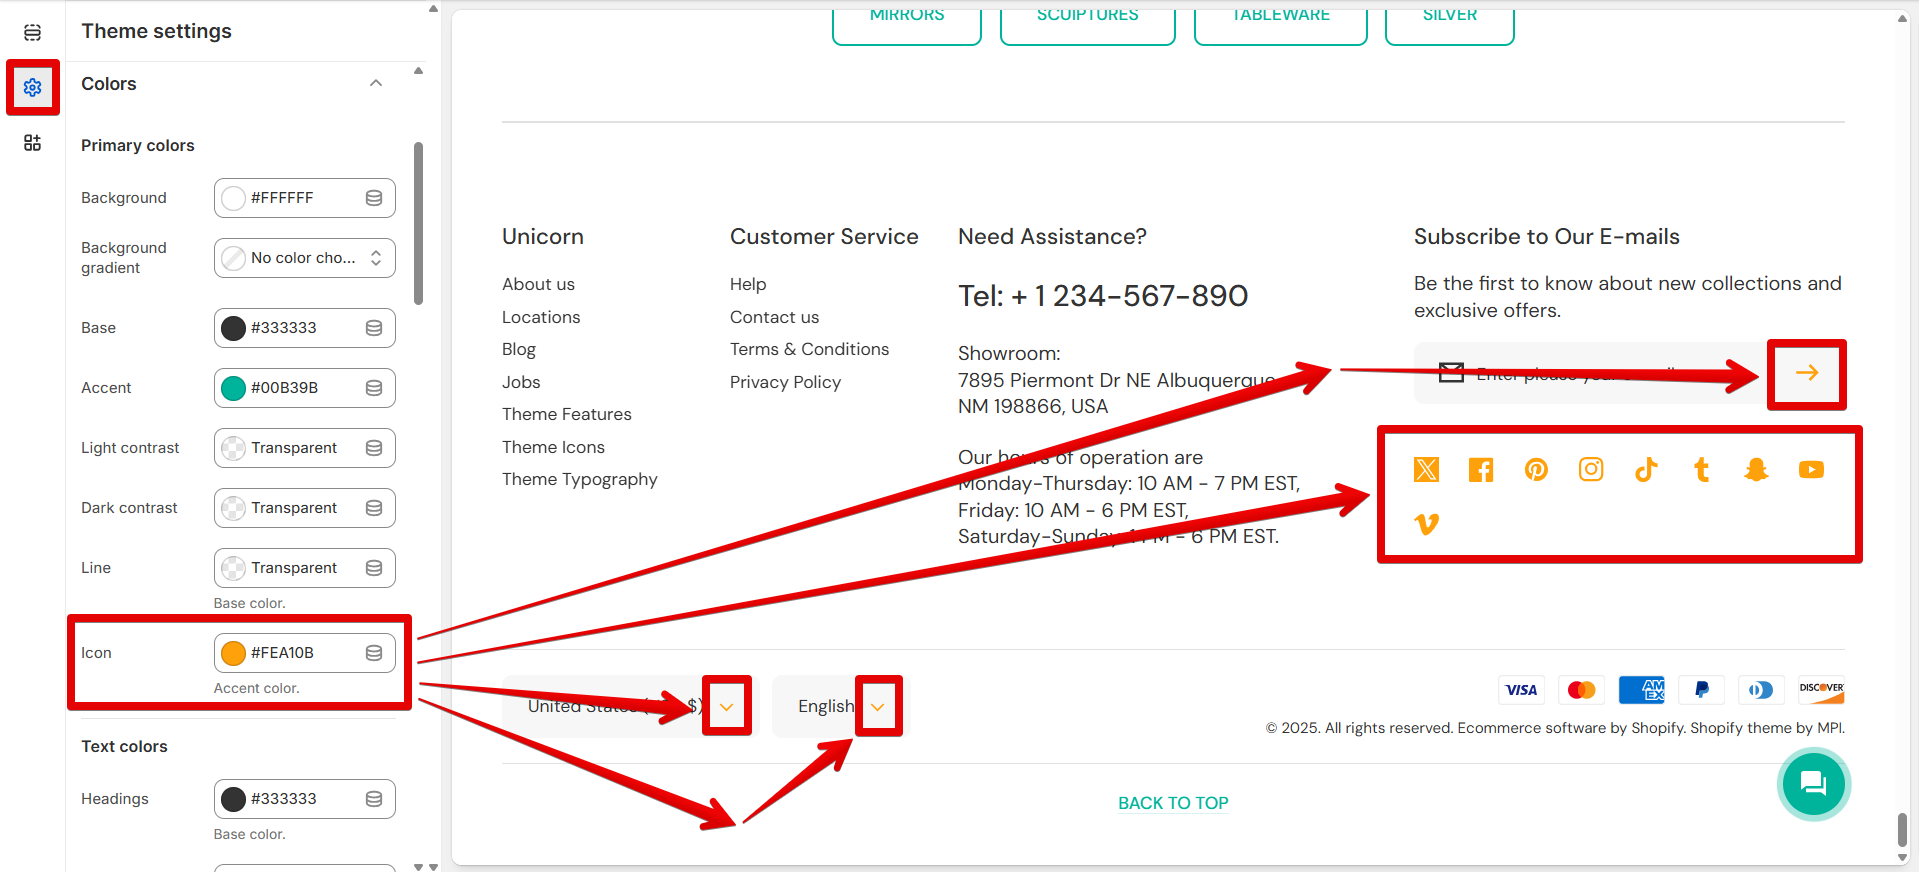Open the Sections panel icon in sidebar
The height and width of the screenshot is (872, 1919).
pyautogui.click(x=32, y=33)
